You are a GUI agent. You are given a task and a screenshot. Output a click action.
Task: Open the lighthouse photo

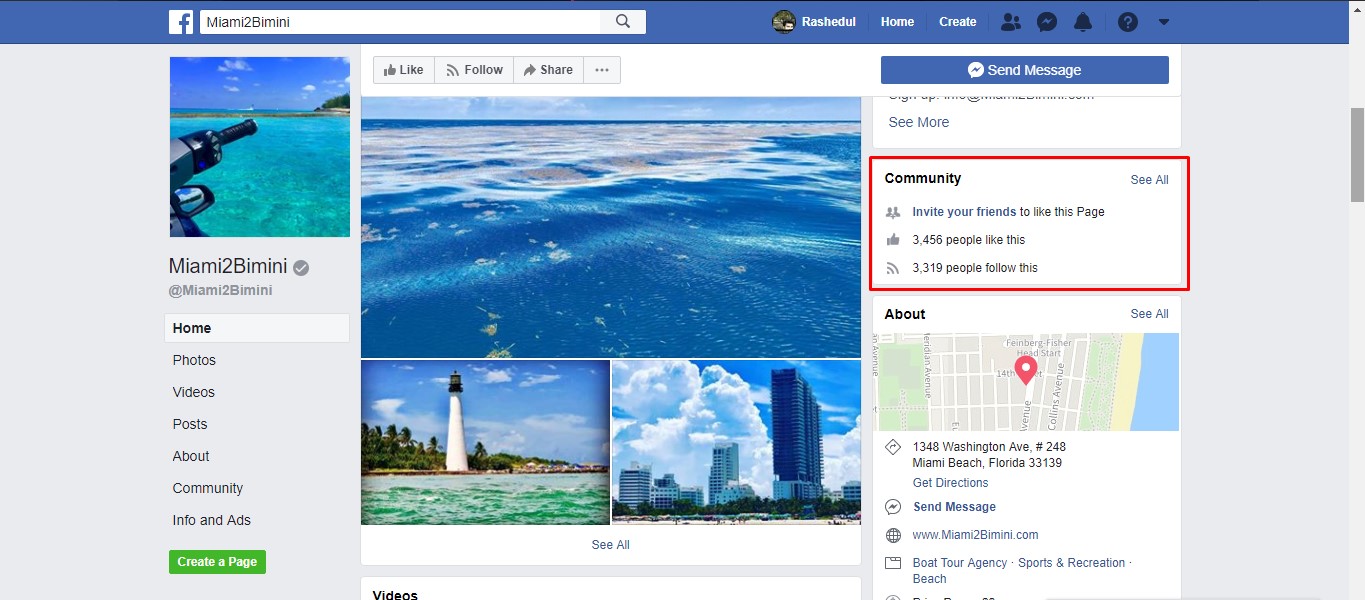485,442
